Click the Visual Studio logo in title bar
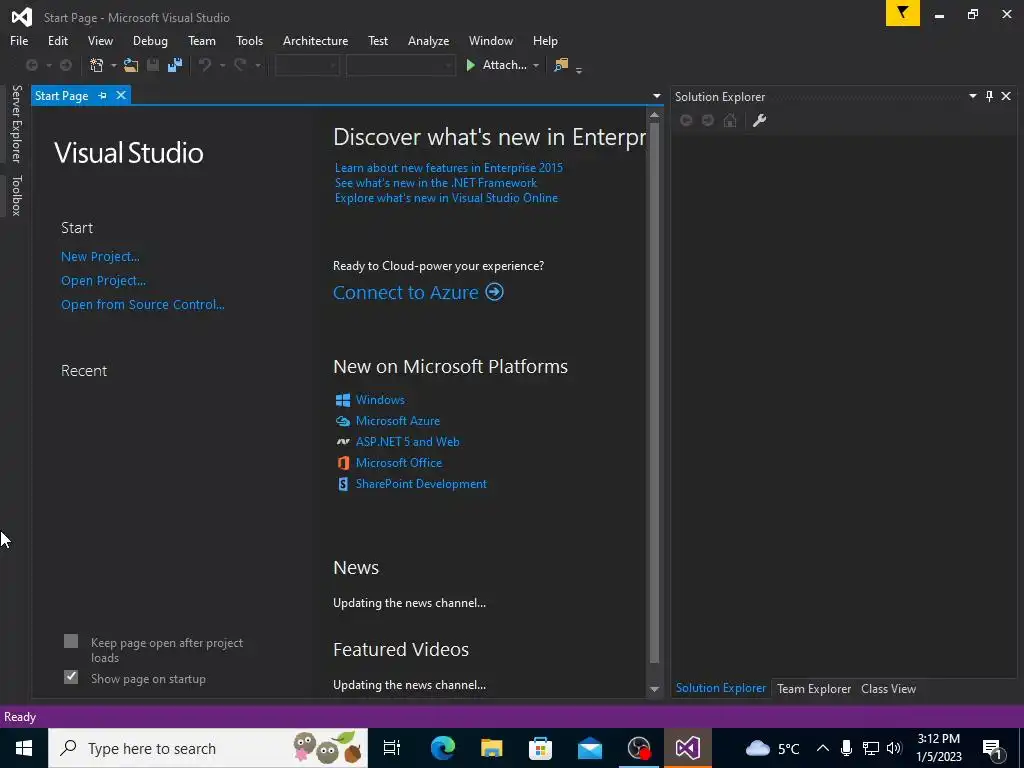 pyautogui.click(x=22, y=17)
